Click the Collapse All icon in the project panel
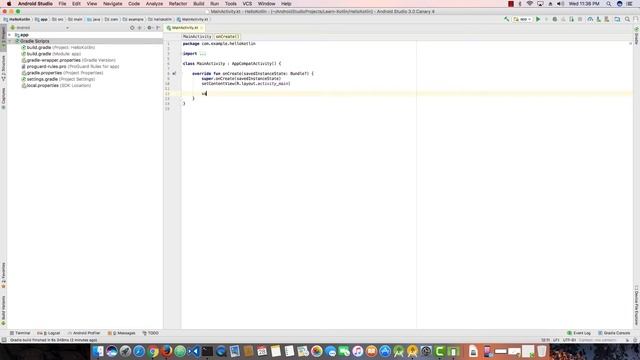640x360 pixels. click(140, 28)
